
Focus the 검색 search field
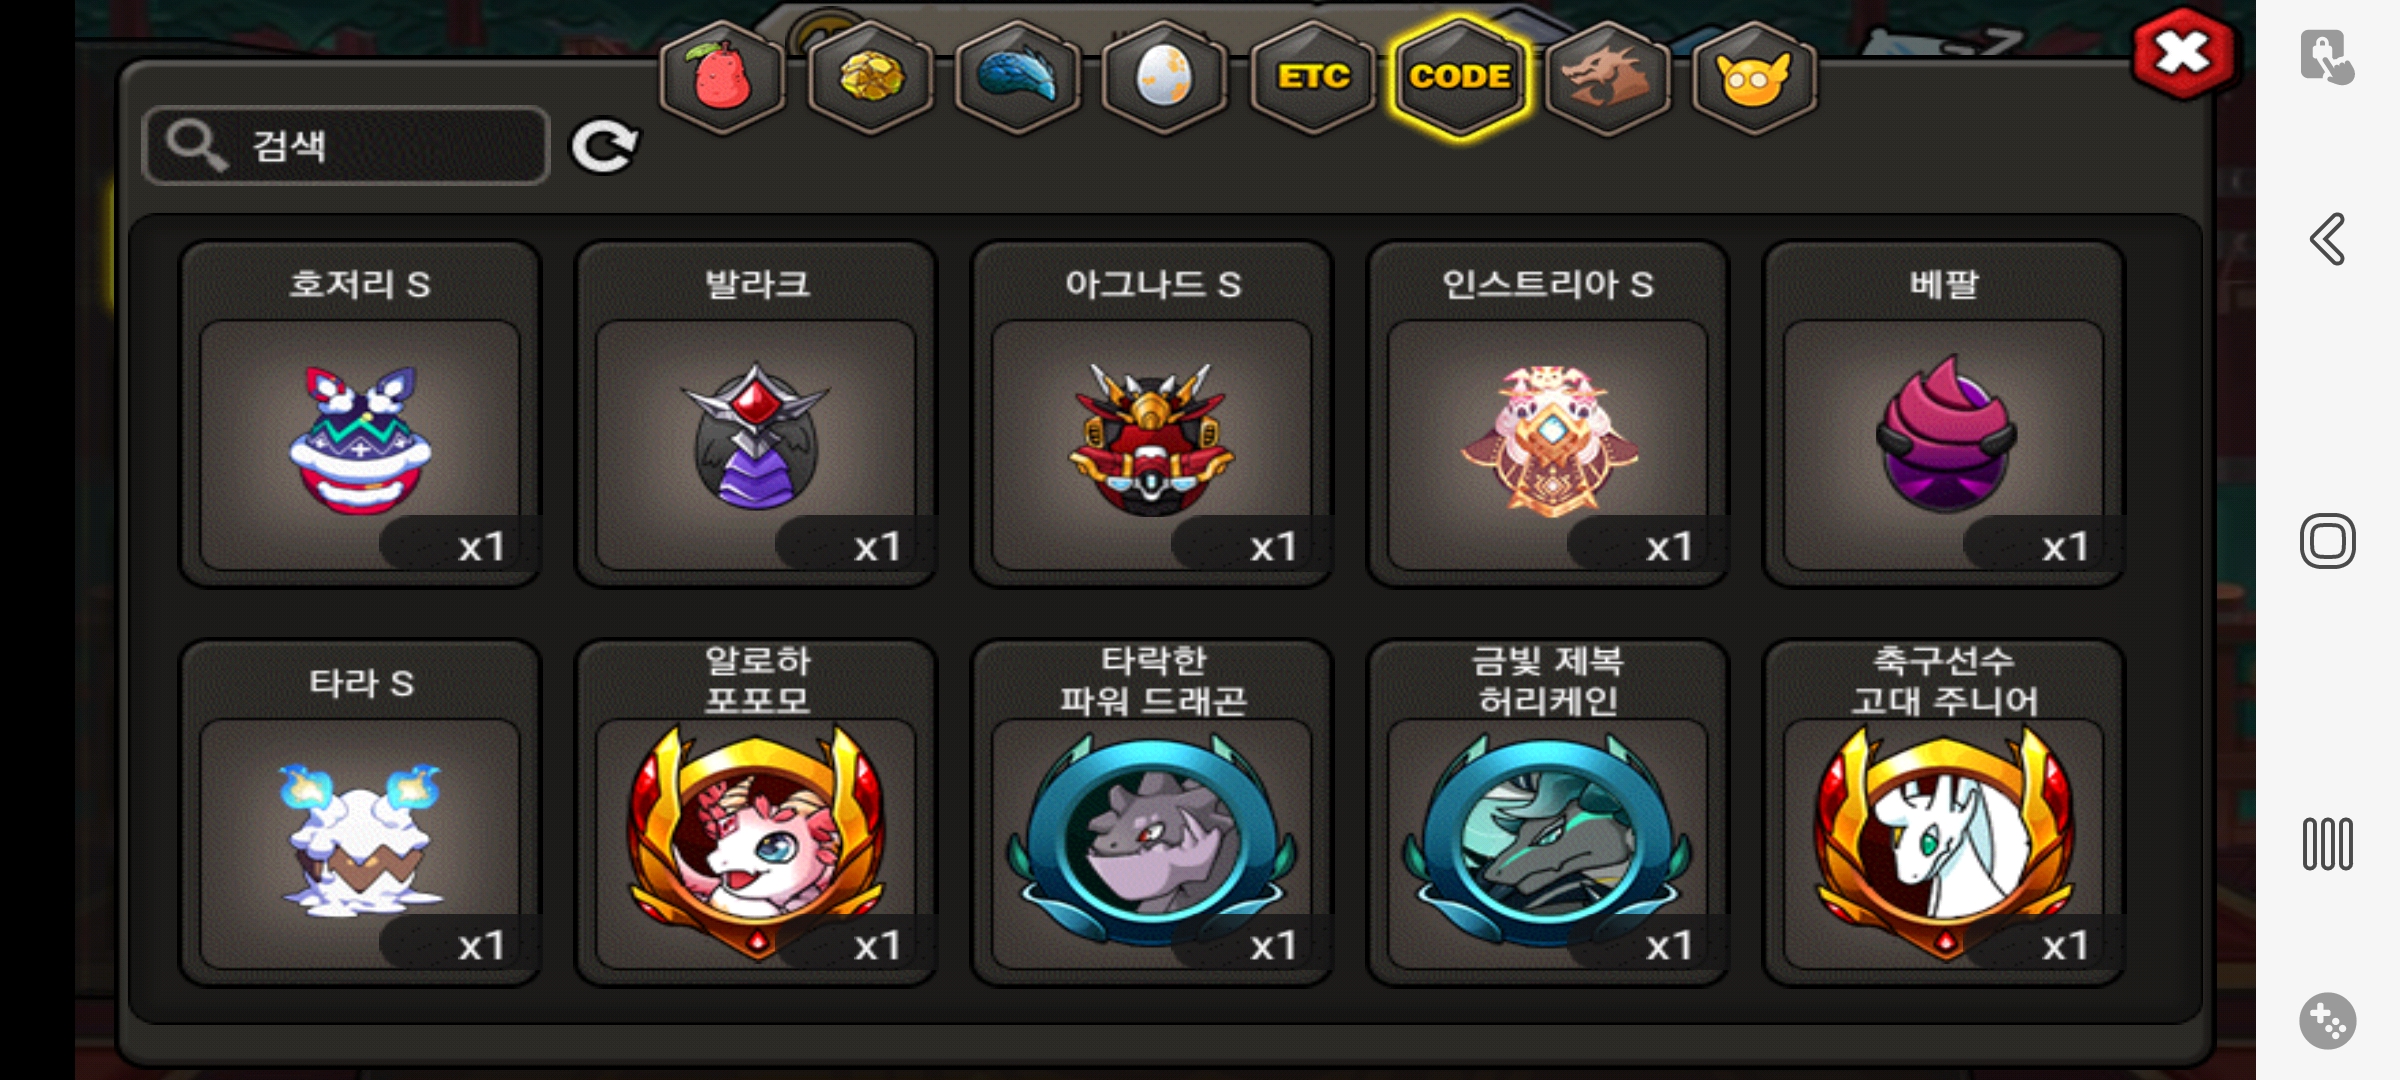347,146
